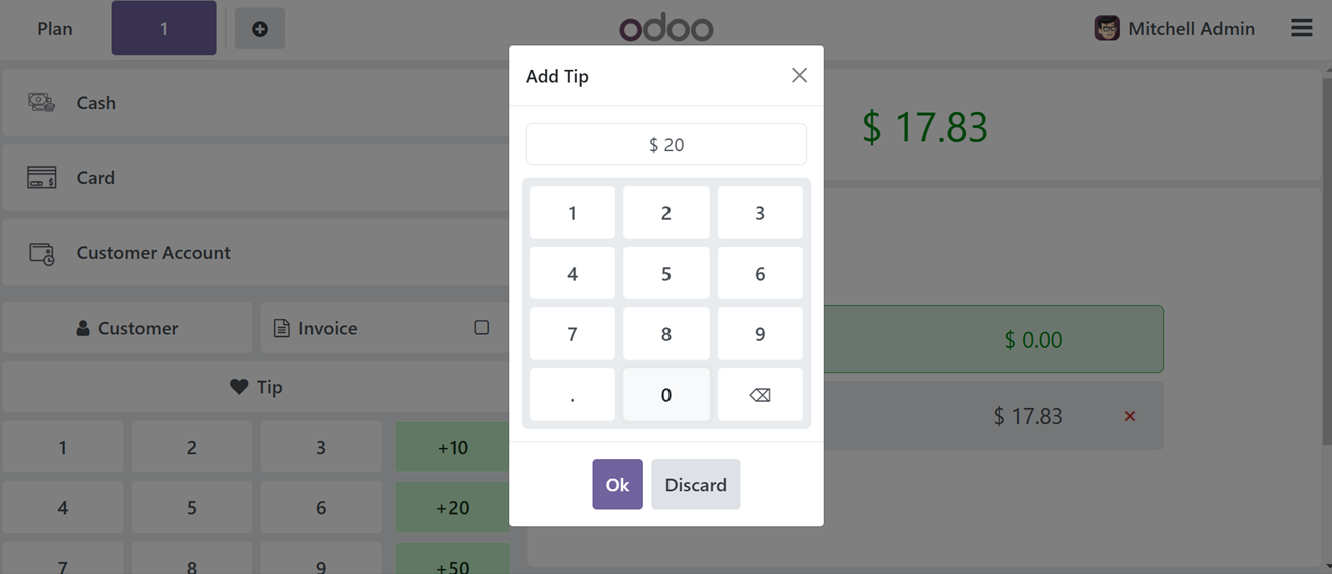Tap the decimal point key
Image resolution: width=1332 pixels, height=574 pixels.
(572, 395)
